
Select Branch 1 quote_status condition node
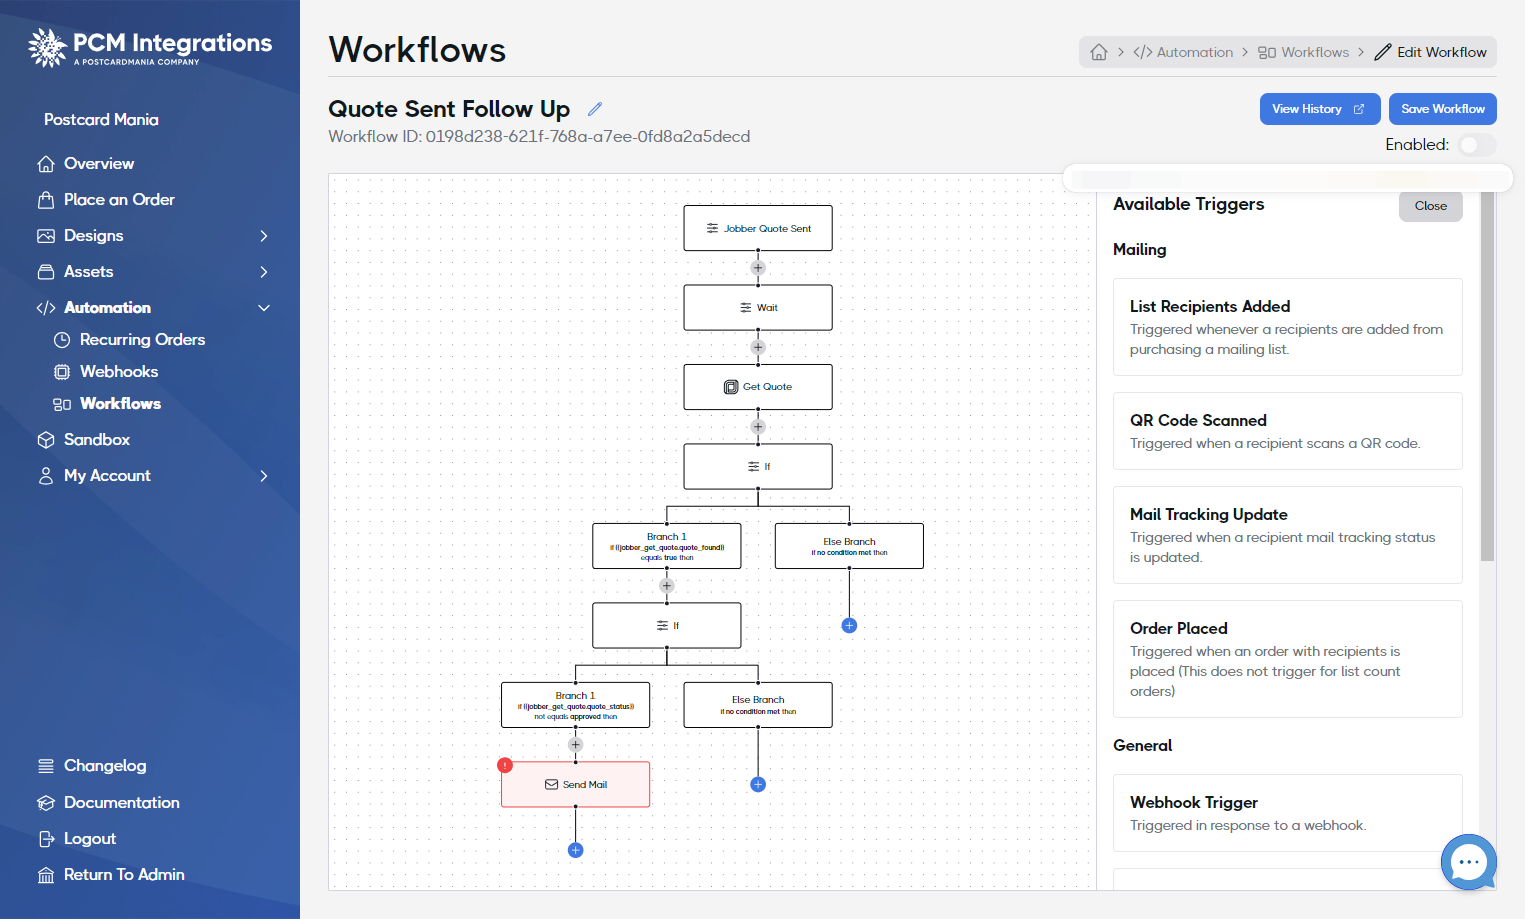pyautogui.click(x=575, y=705)
